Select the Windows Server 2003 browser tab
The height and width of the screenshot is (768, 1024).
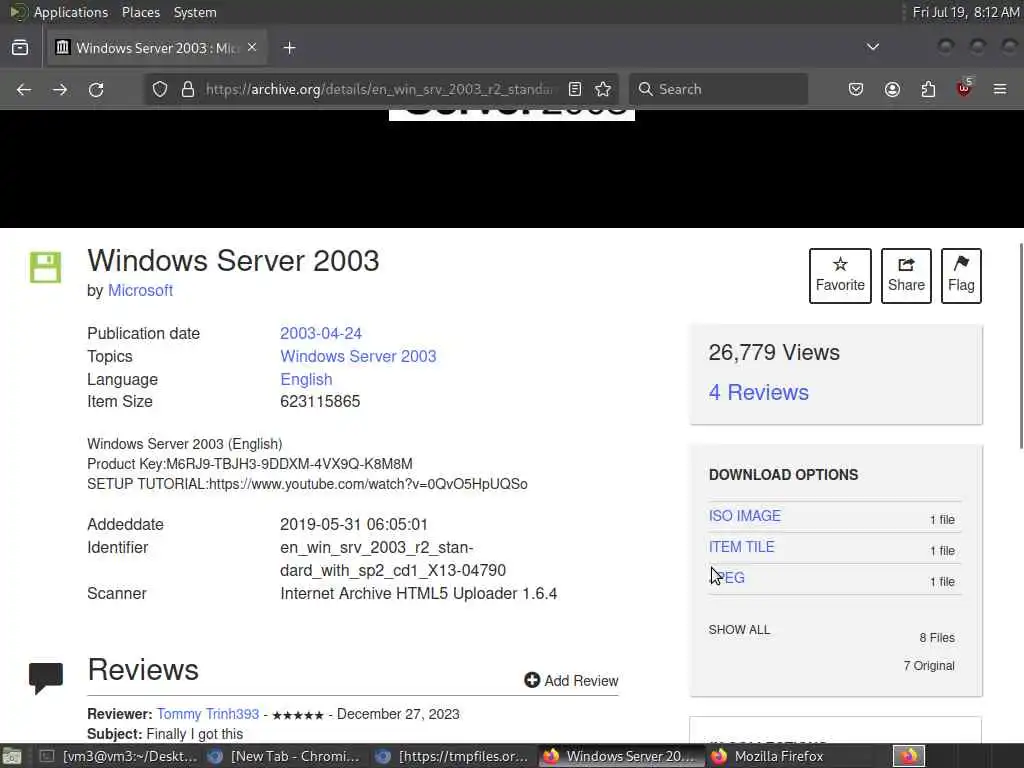point(157,48)
